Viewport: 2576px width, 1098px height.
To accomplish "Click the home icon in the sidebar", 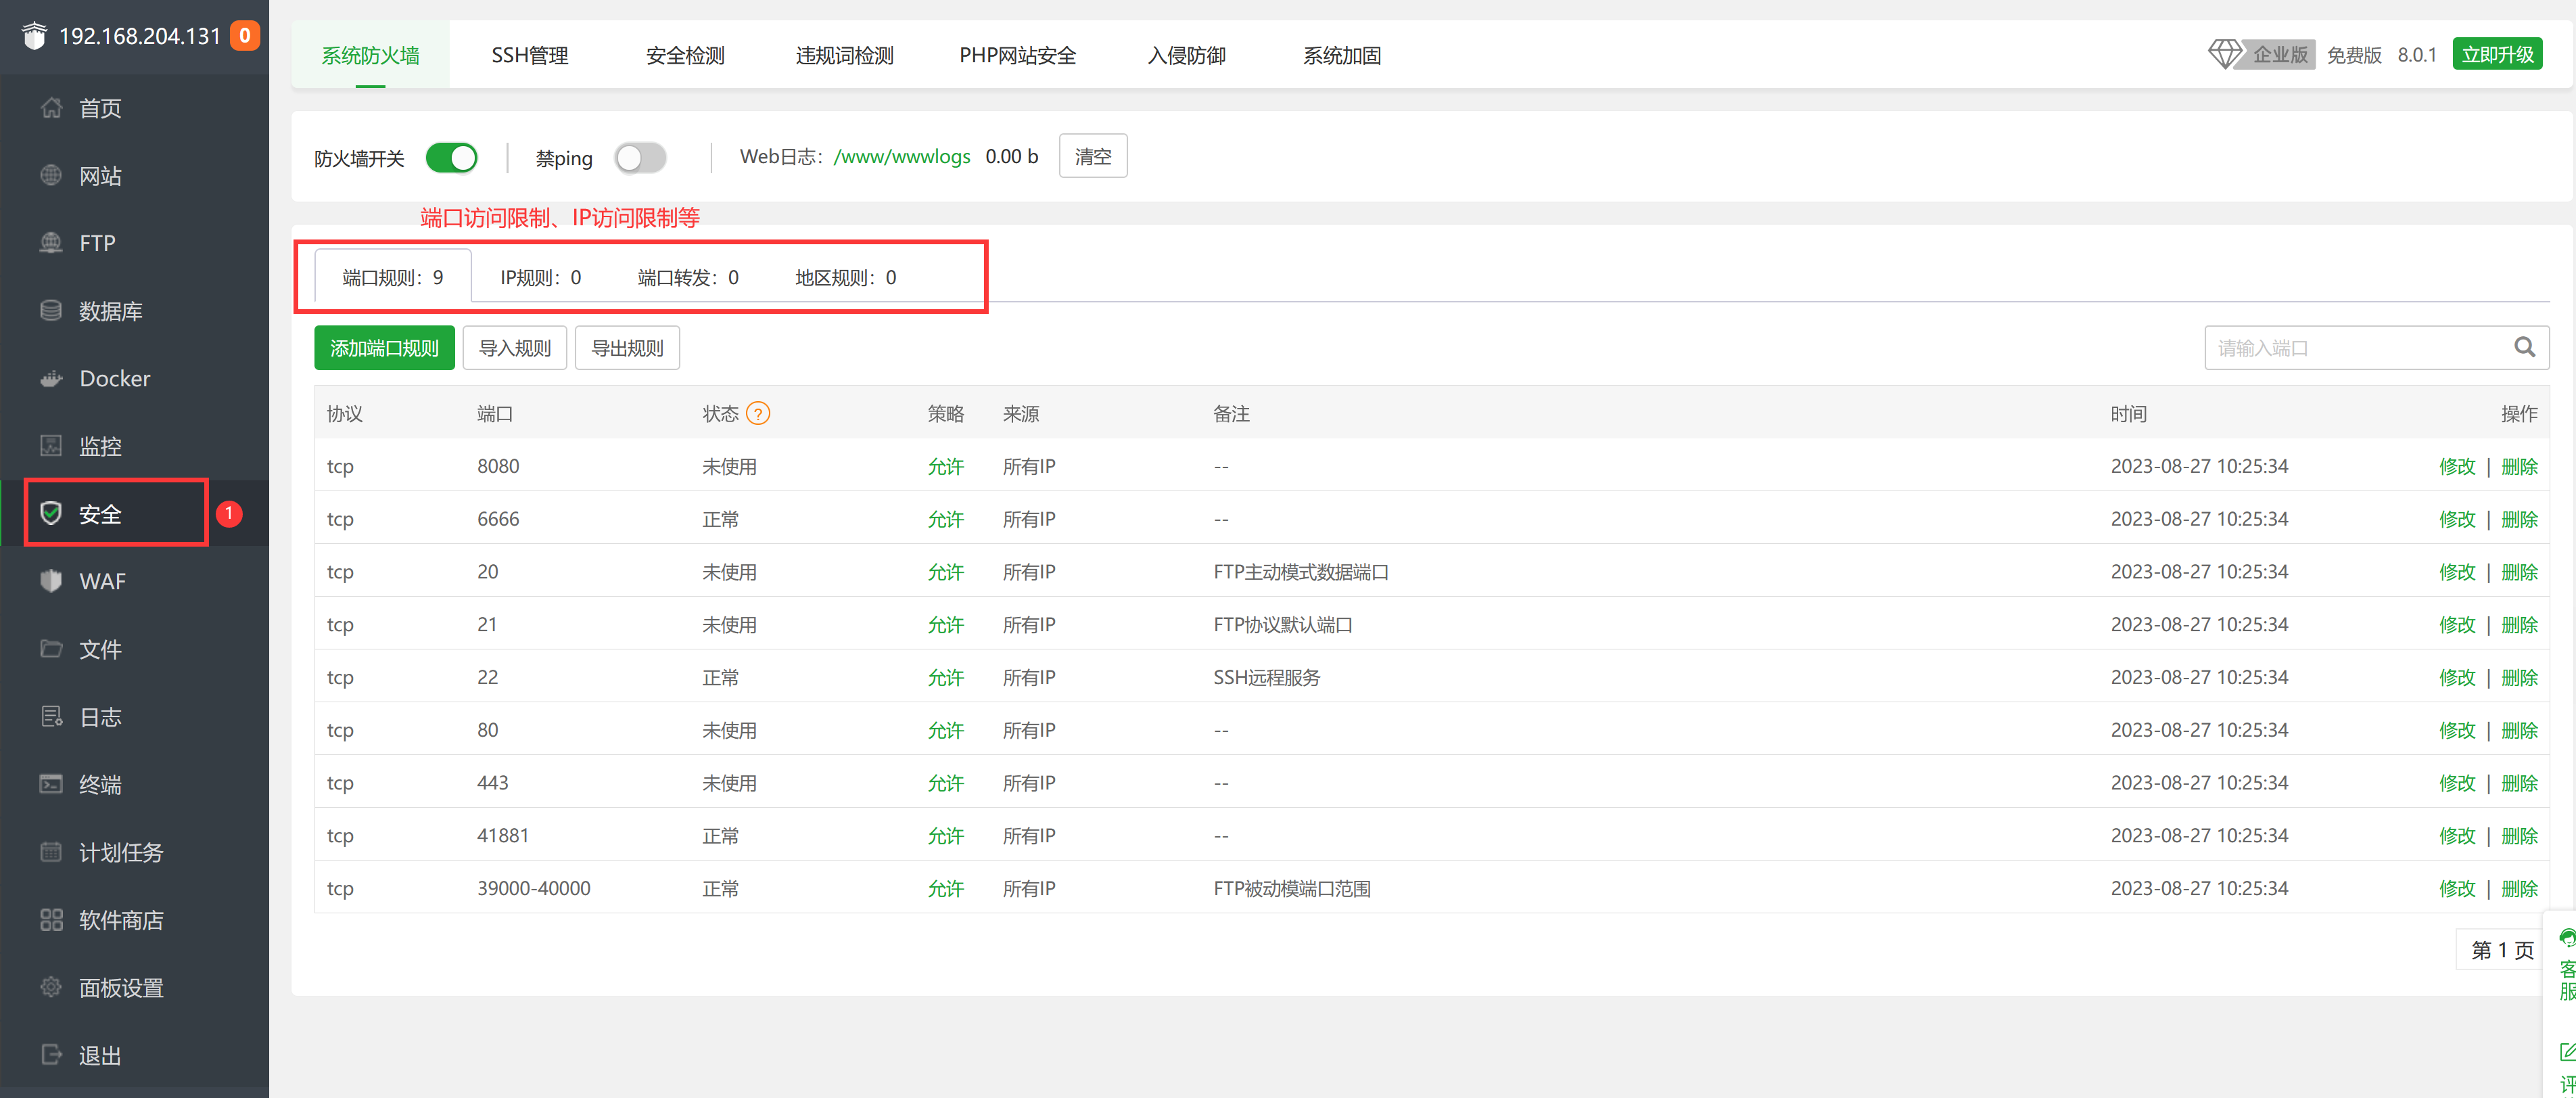I will point(51,108).
